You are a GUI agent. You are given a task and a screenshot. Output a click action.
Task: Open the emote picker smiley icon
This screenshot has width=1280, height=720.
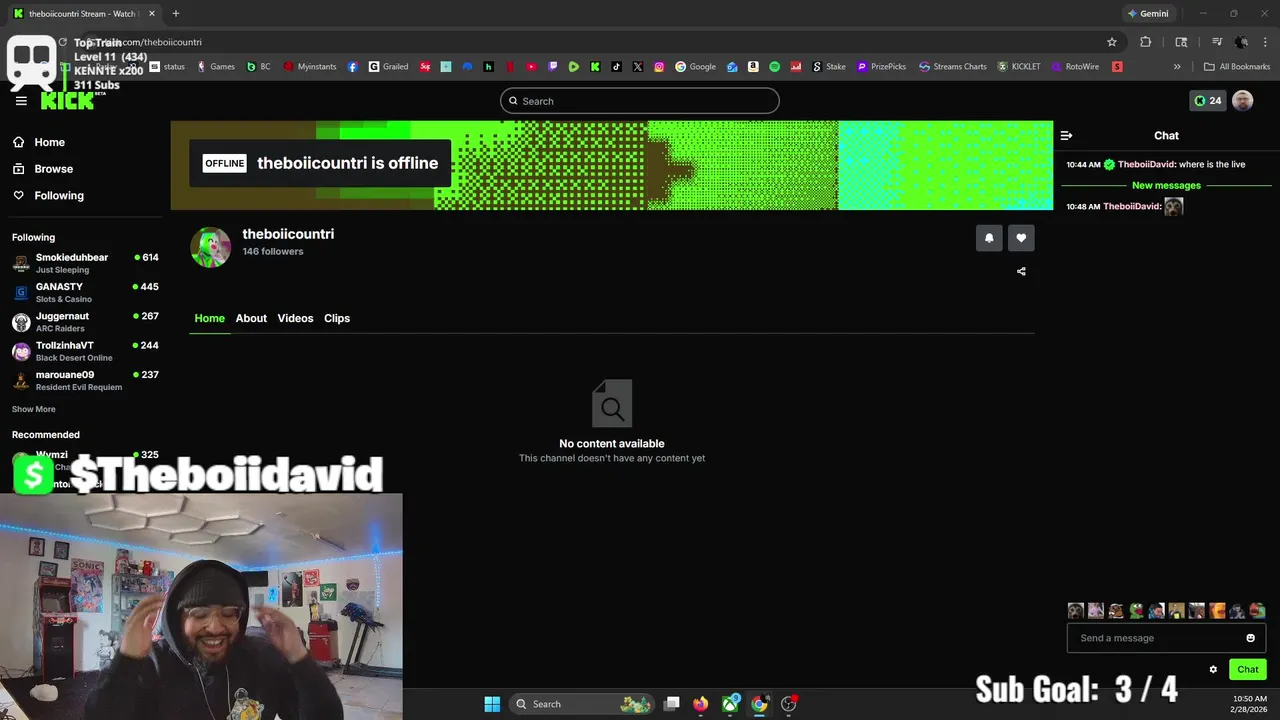click(x=1250, y=638)
